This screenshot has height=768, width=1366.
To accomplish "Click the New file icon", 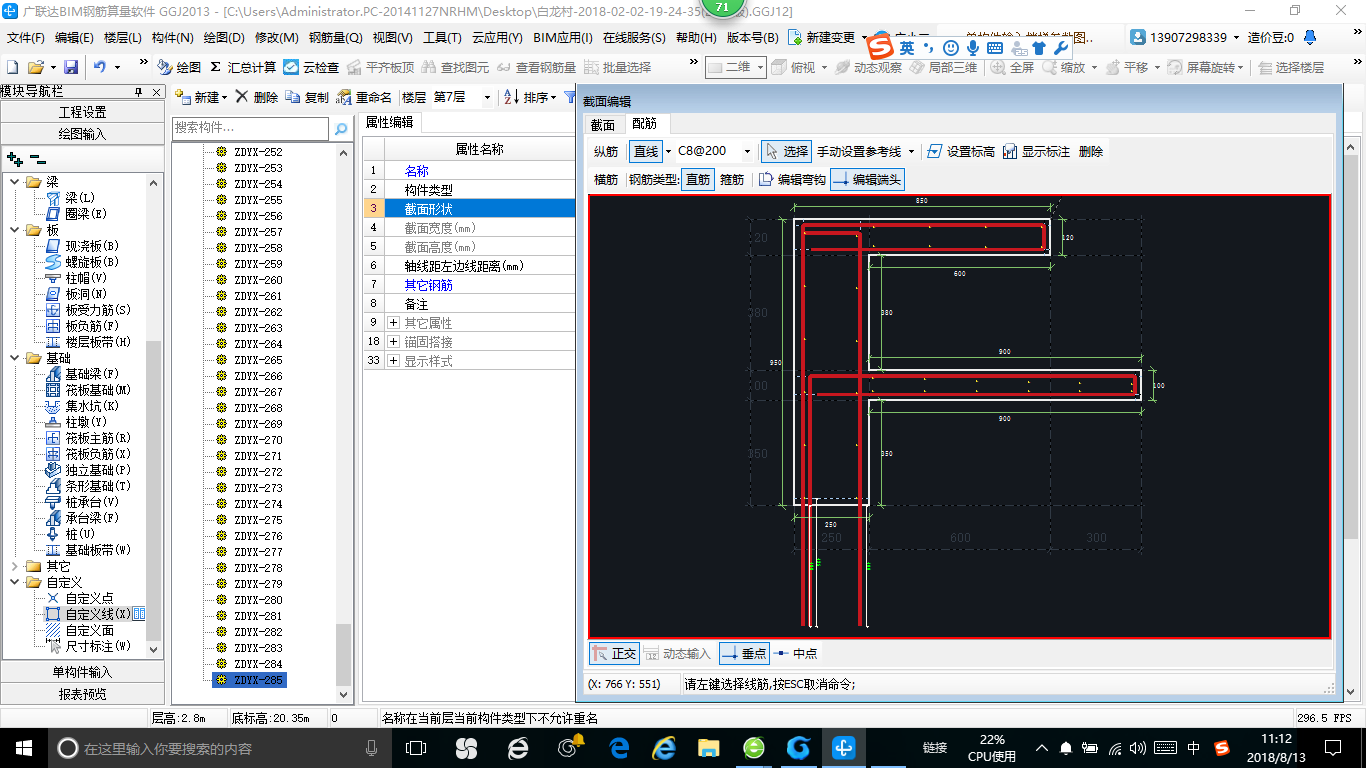I will [x=12, y=67].
